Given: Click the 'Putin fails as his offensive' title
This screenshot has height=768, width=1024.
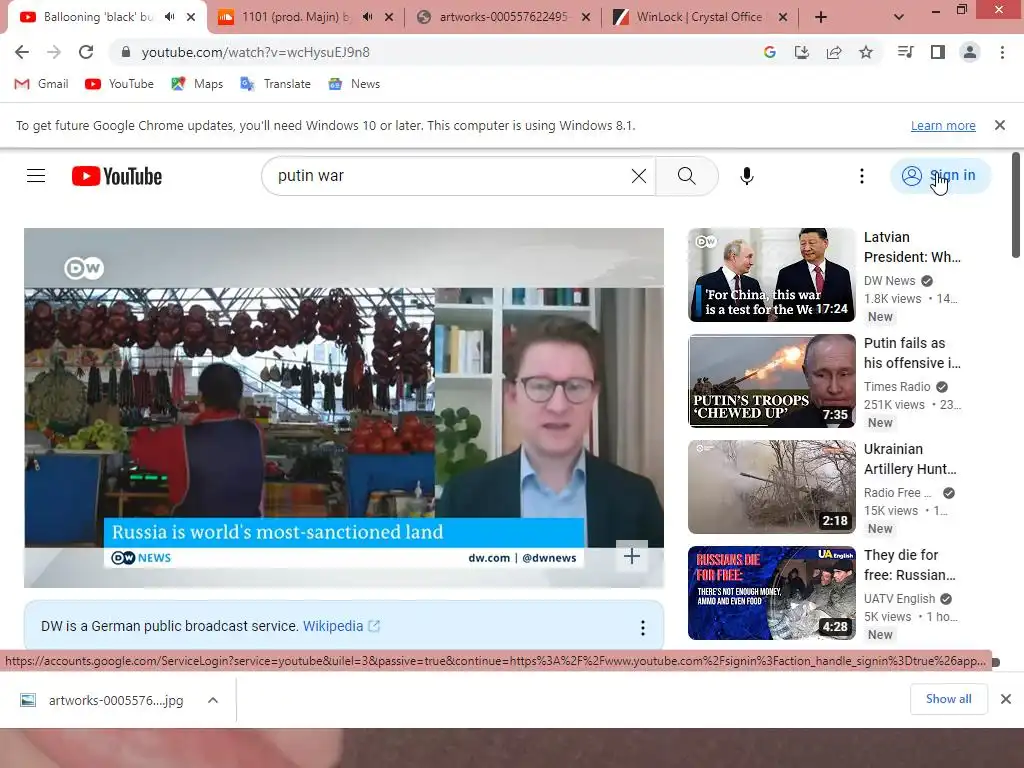Looking at the screenshot, I should pos(912,353).
